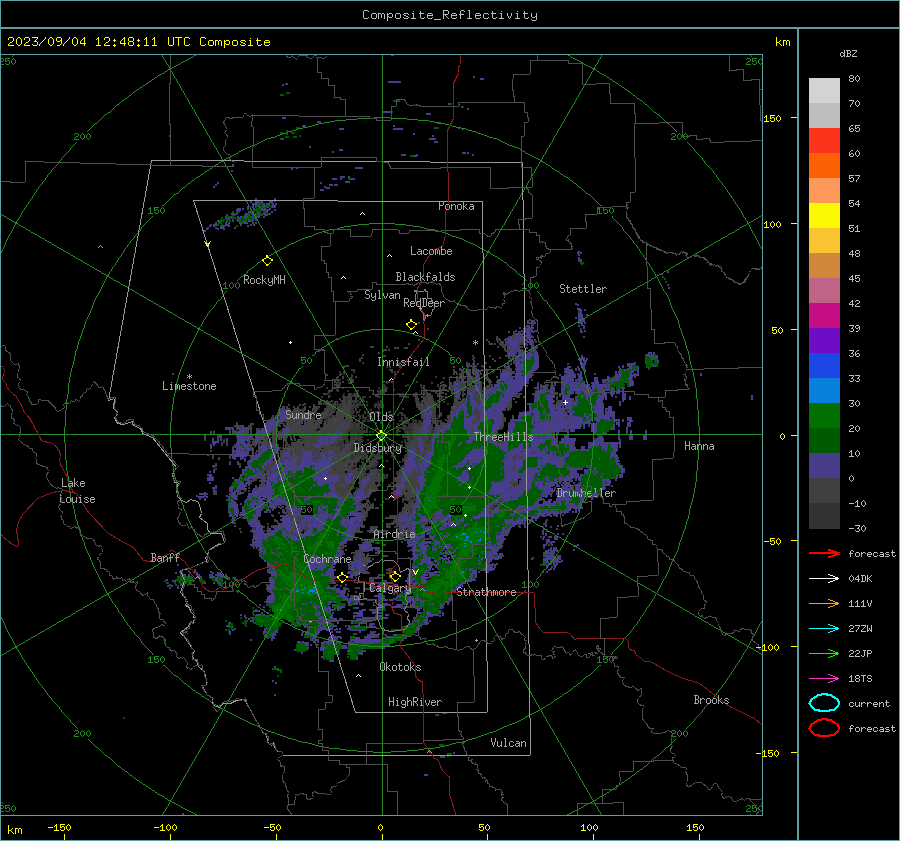Image resolution: width=900 pixels, height=841 pixels.
Task: Click the yellow radar-center diamond above Didsbury
Action: tap(381, 435)
